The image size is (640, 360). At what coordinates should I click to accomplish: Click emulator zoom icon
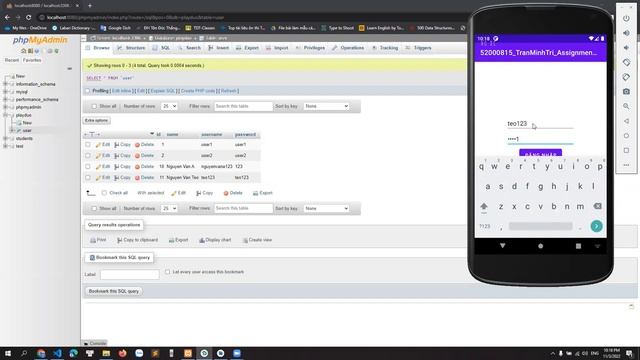[626, 106]
